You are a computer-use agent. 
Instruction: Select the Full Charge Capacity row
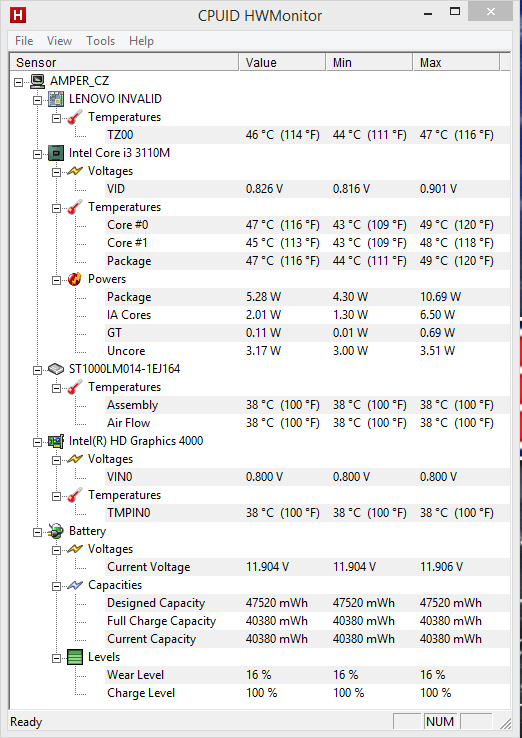click(260, 621)
